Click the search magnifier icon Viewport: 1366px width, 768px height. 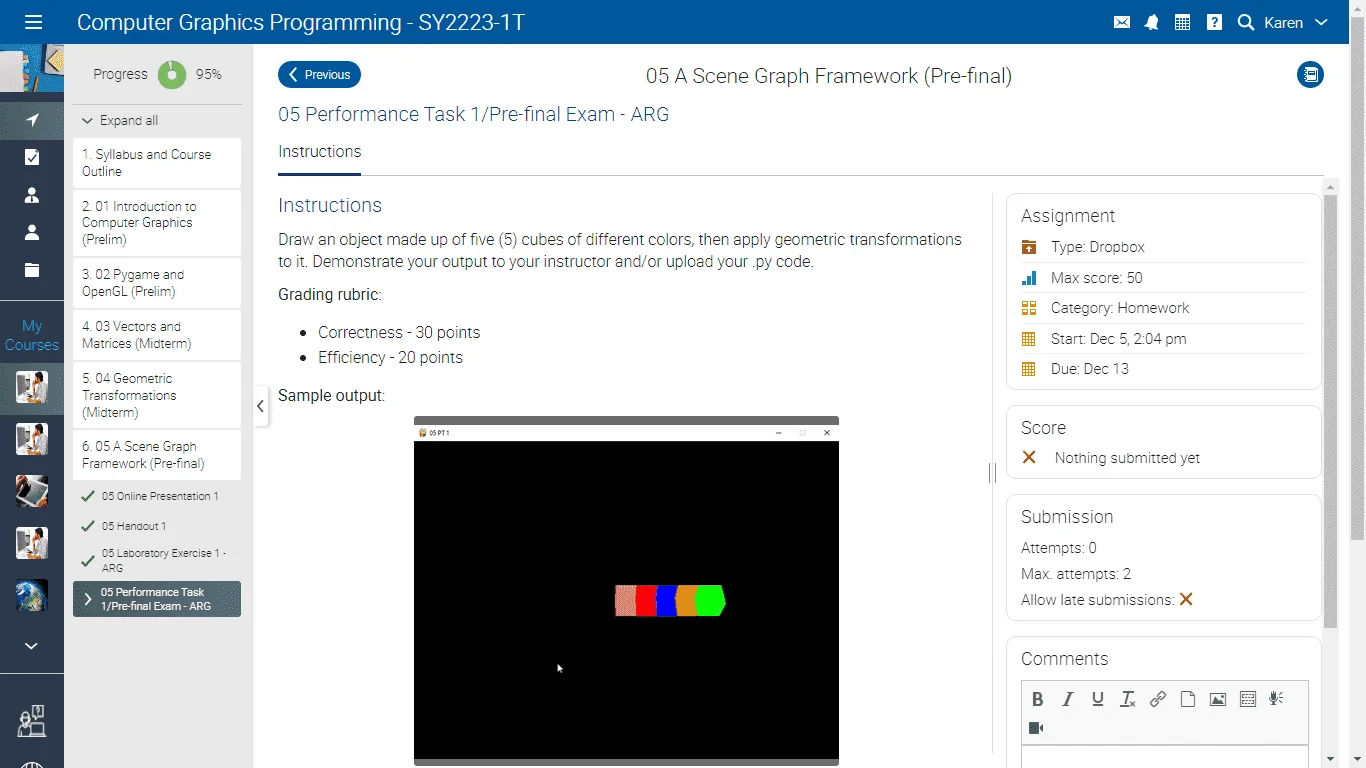coord(1246,22)
